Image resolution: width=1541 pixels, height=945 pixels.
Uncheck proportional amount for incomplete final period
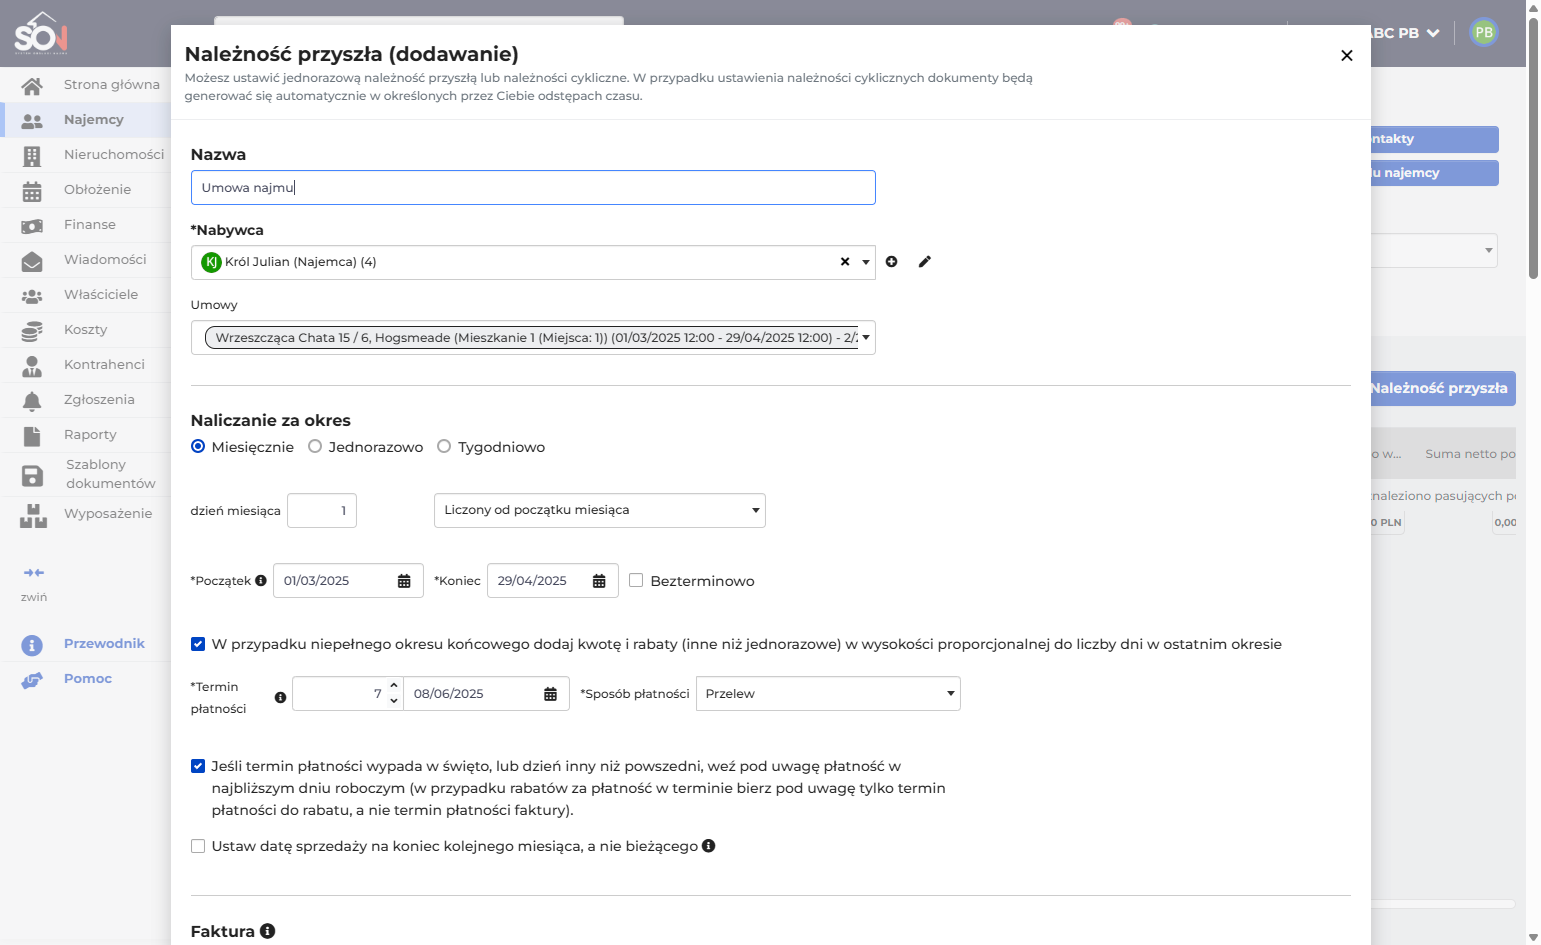point(198,644)
